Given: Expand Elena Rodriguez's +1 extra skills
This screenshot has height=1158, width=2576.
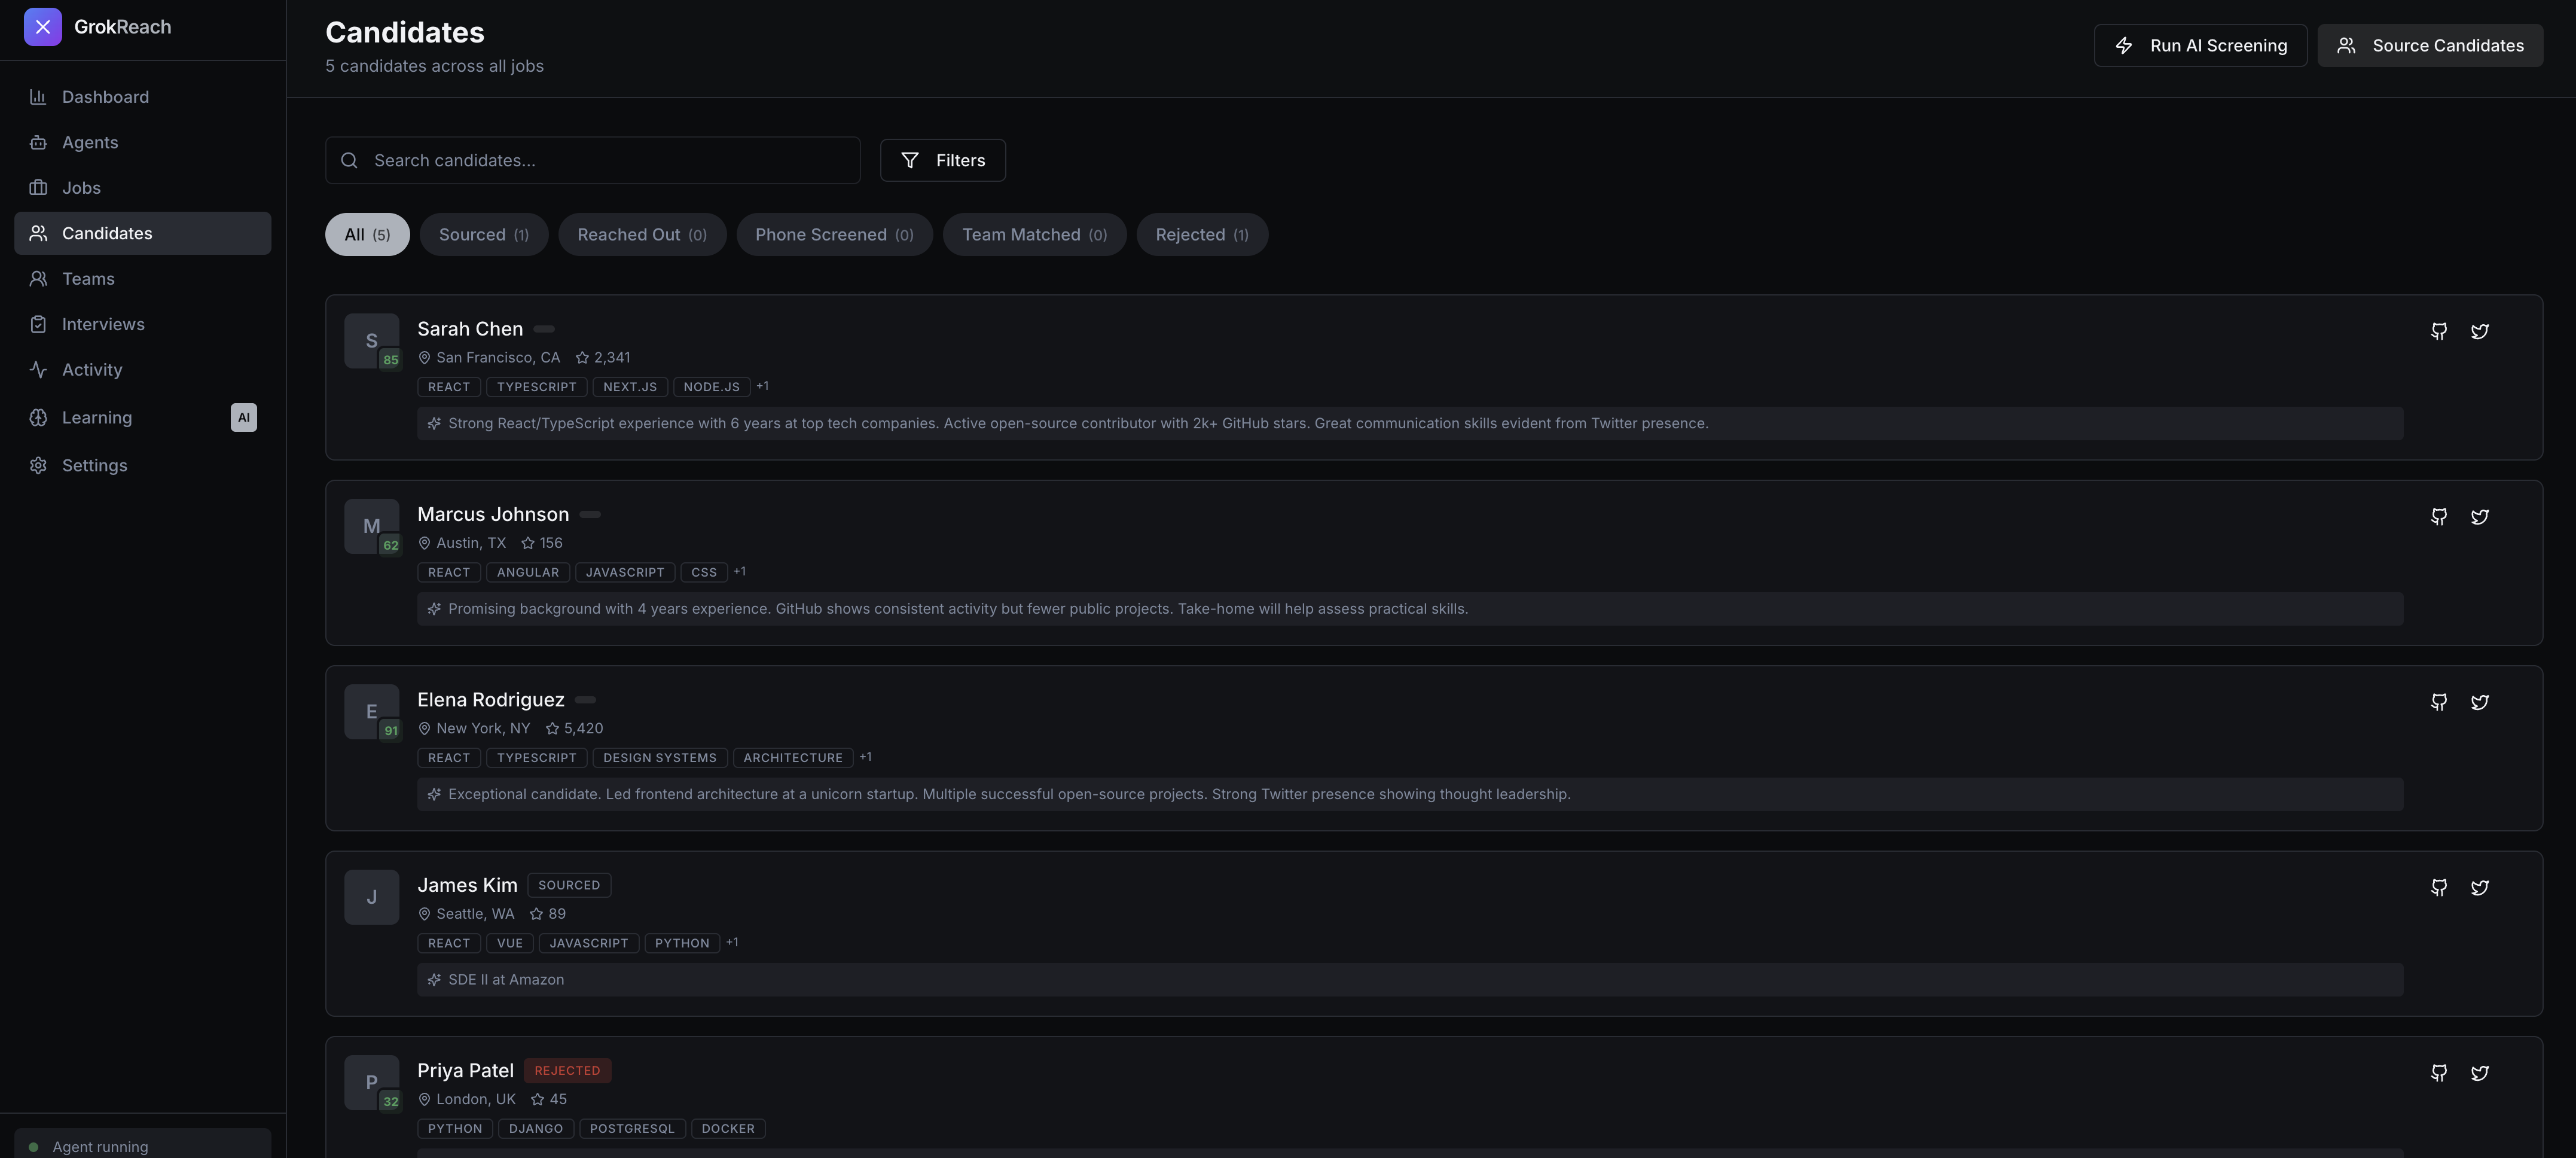Looking at the screenshot, I should [x=865, y=757].
